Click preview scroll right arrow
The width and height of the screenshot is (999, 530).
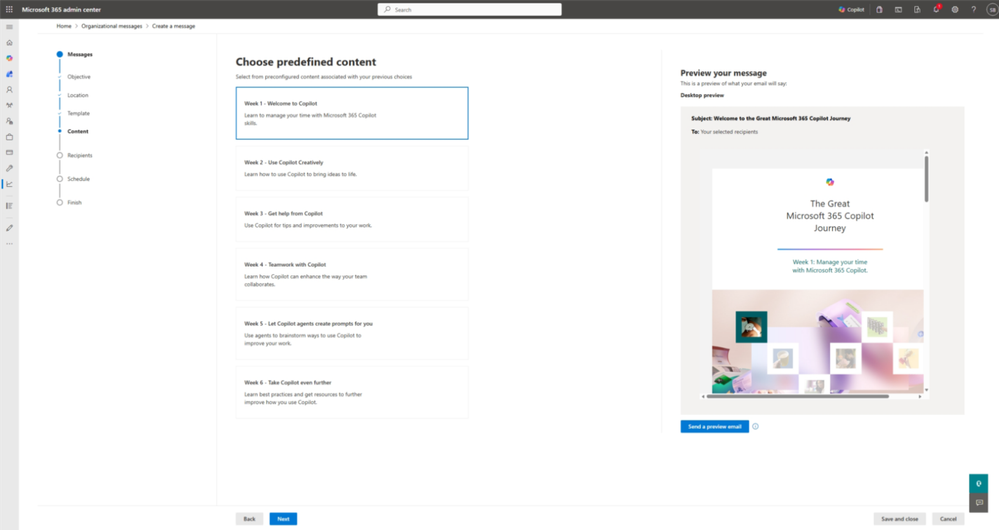(920, 396)
